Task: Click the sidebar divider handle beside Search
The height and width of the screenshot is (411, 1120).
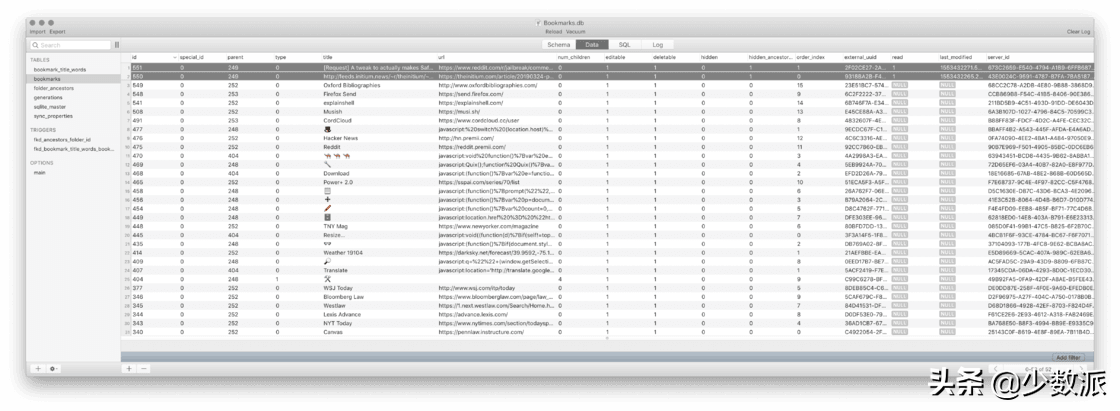Action: tap(116, 45)
